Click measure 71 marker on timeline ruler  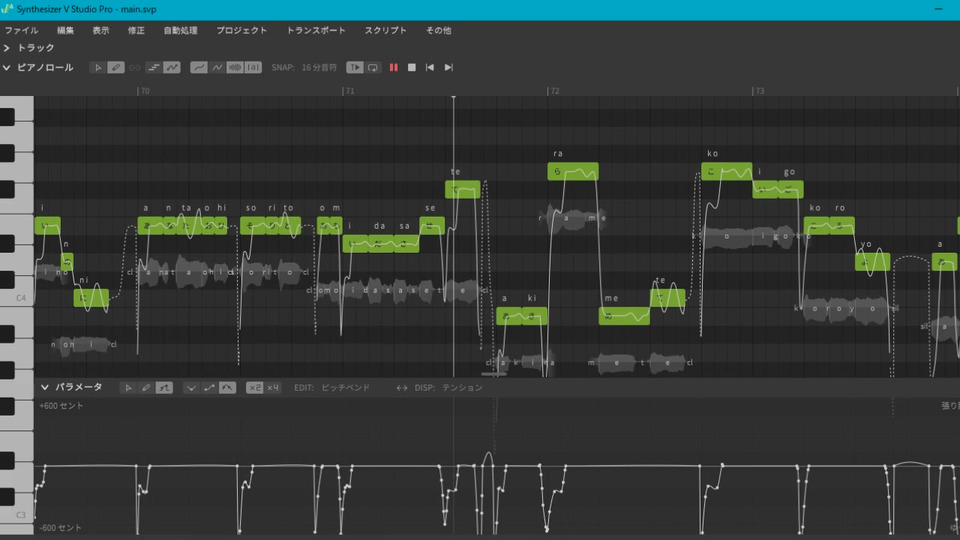pyautogui.click(x=349, y=91)
